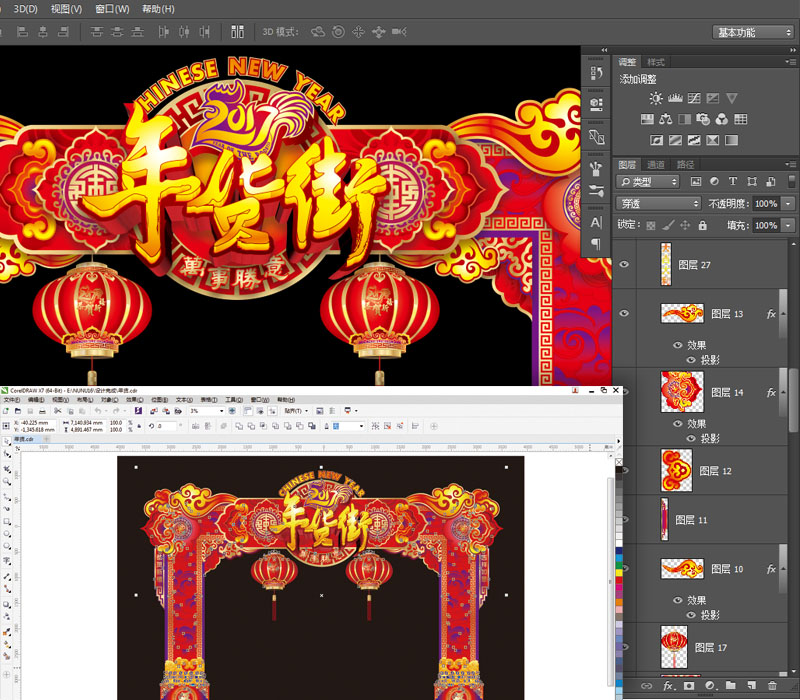Toggle lock image pixels brush icon
This screenshot has height=700, width=800.
[x=668, y=225]
